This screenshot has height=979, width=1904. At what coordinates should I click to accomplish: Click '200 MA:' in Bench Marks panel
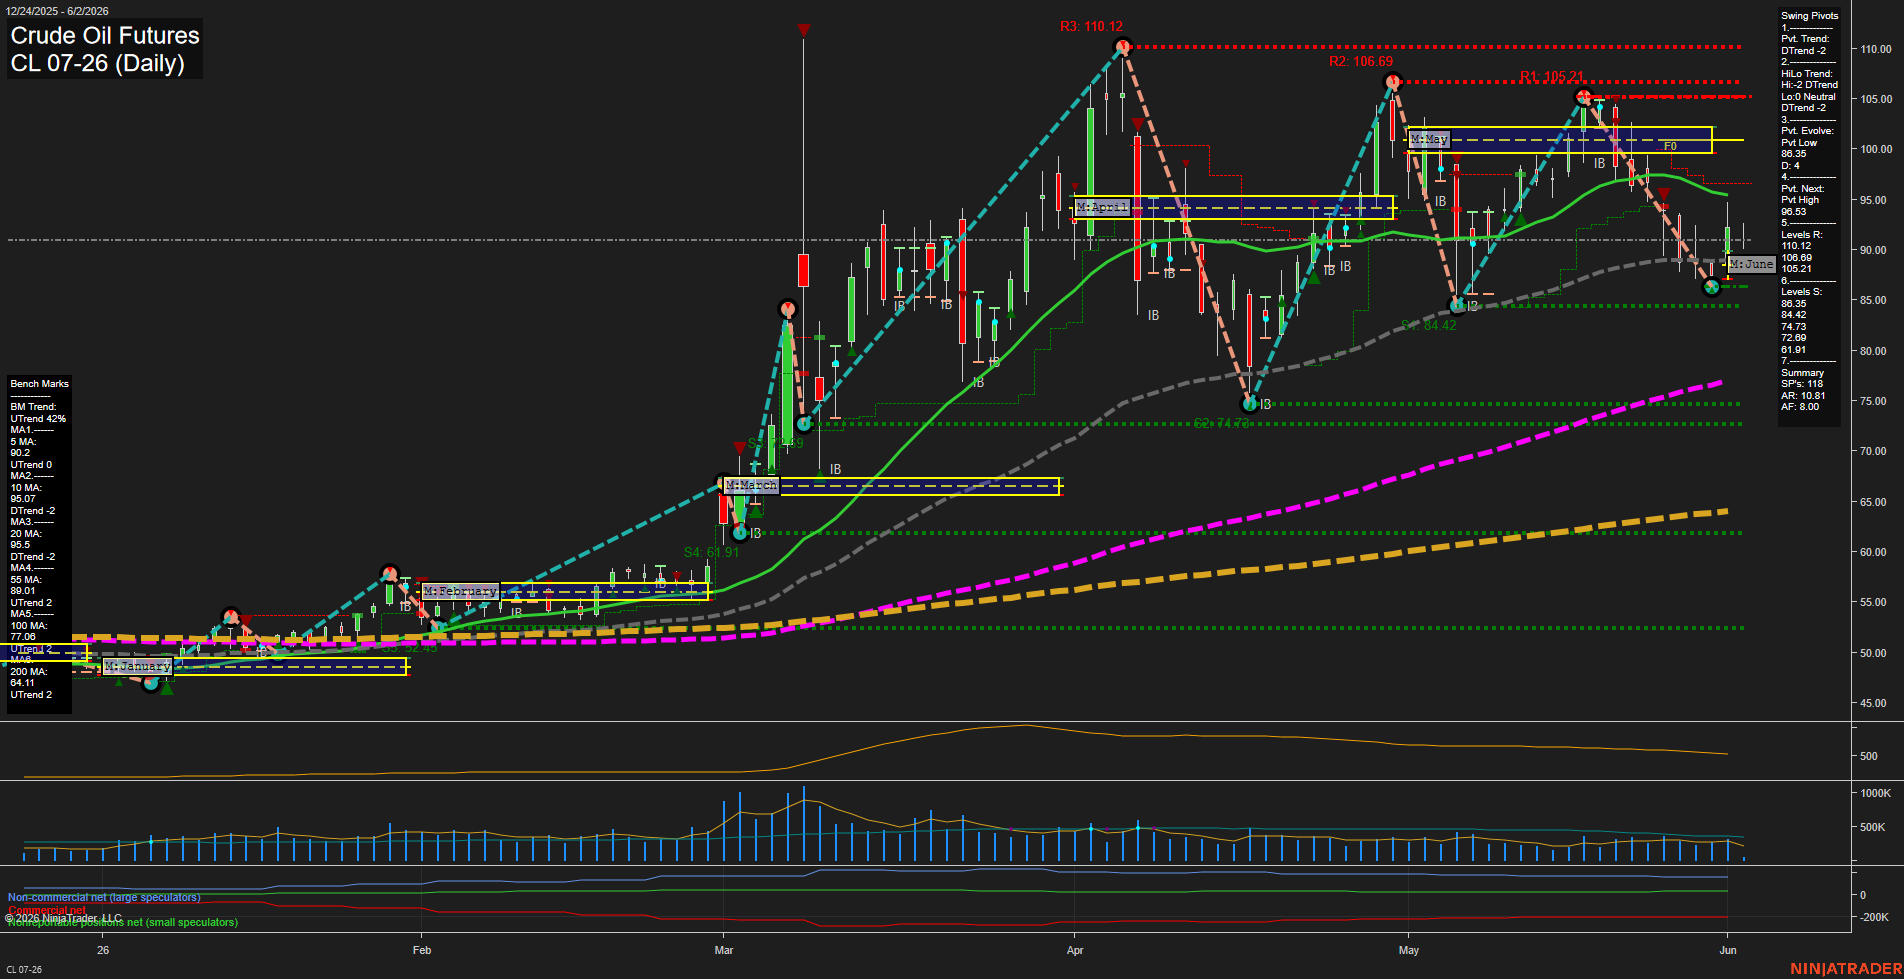pyautogui.click(x=28, y=672)
